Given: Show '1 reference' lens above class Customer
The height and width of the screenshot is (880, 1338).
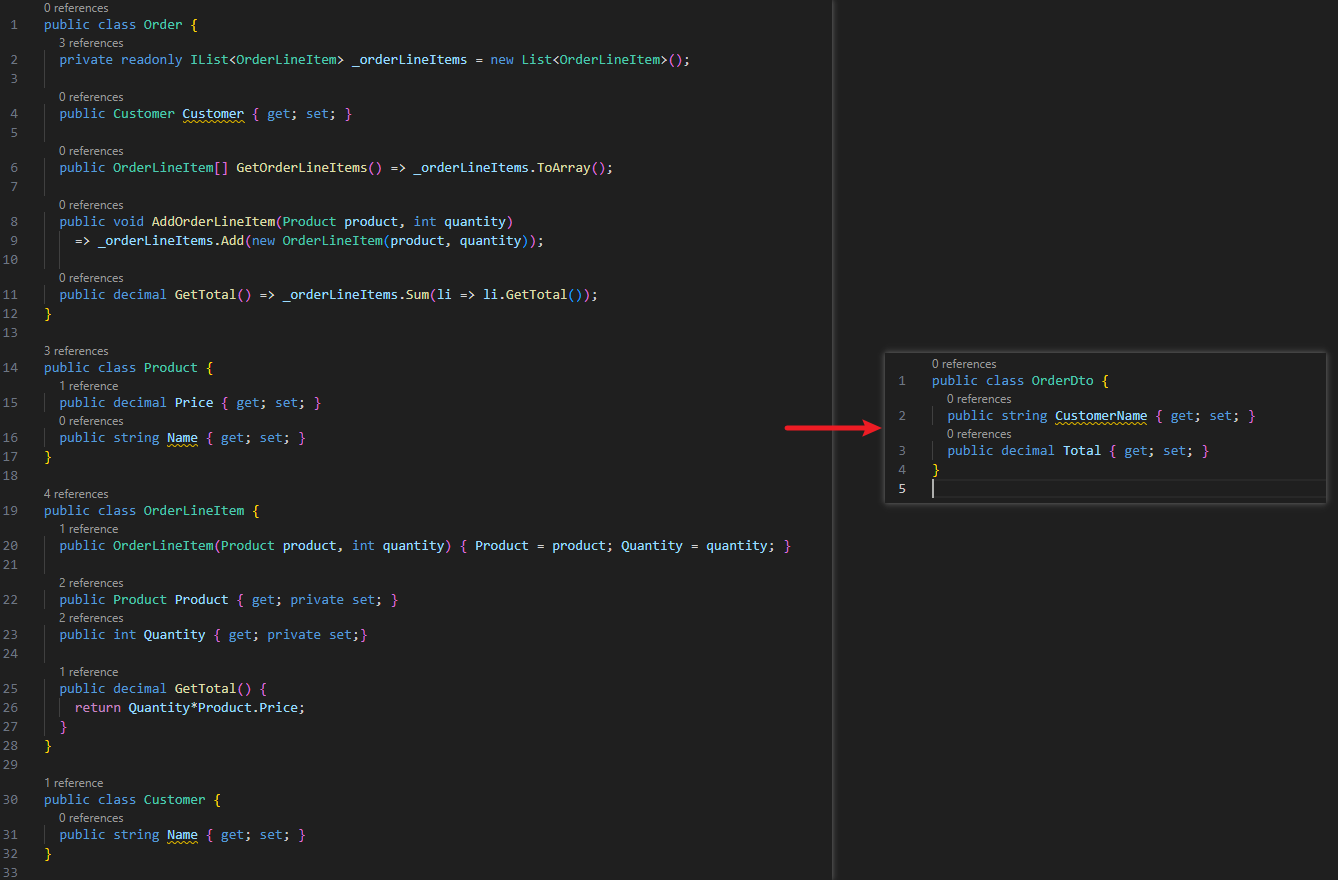Looking at the screenshot, I should [x=73, y=783].
